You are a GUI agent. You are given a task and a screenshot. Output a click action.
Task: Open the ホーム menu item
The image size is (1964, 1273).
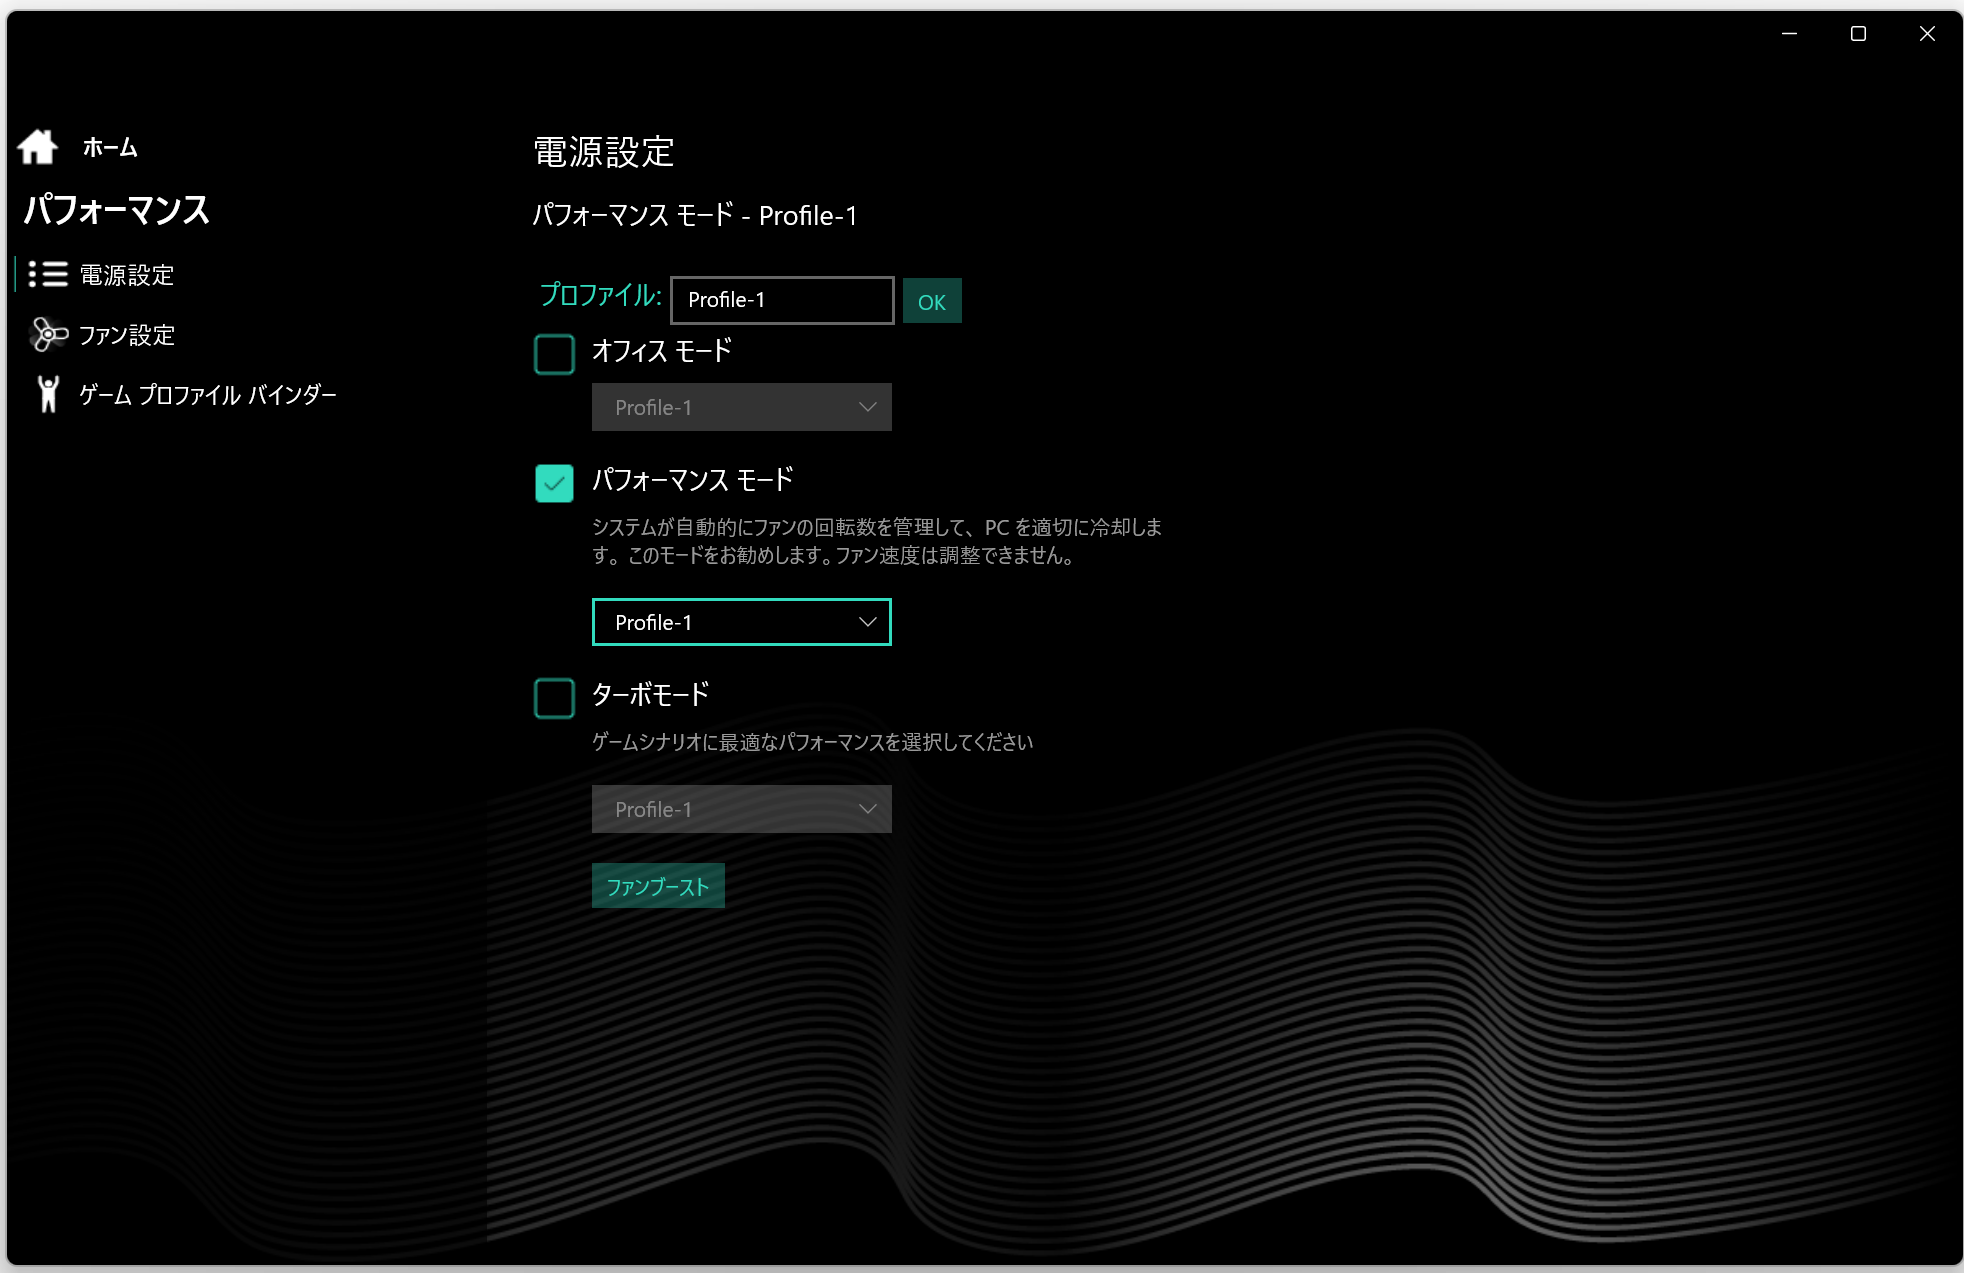point(110,148)
